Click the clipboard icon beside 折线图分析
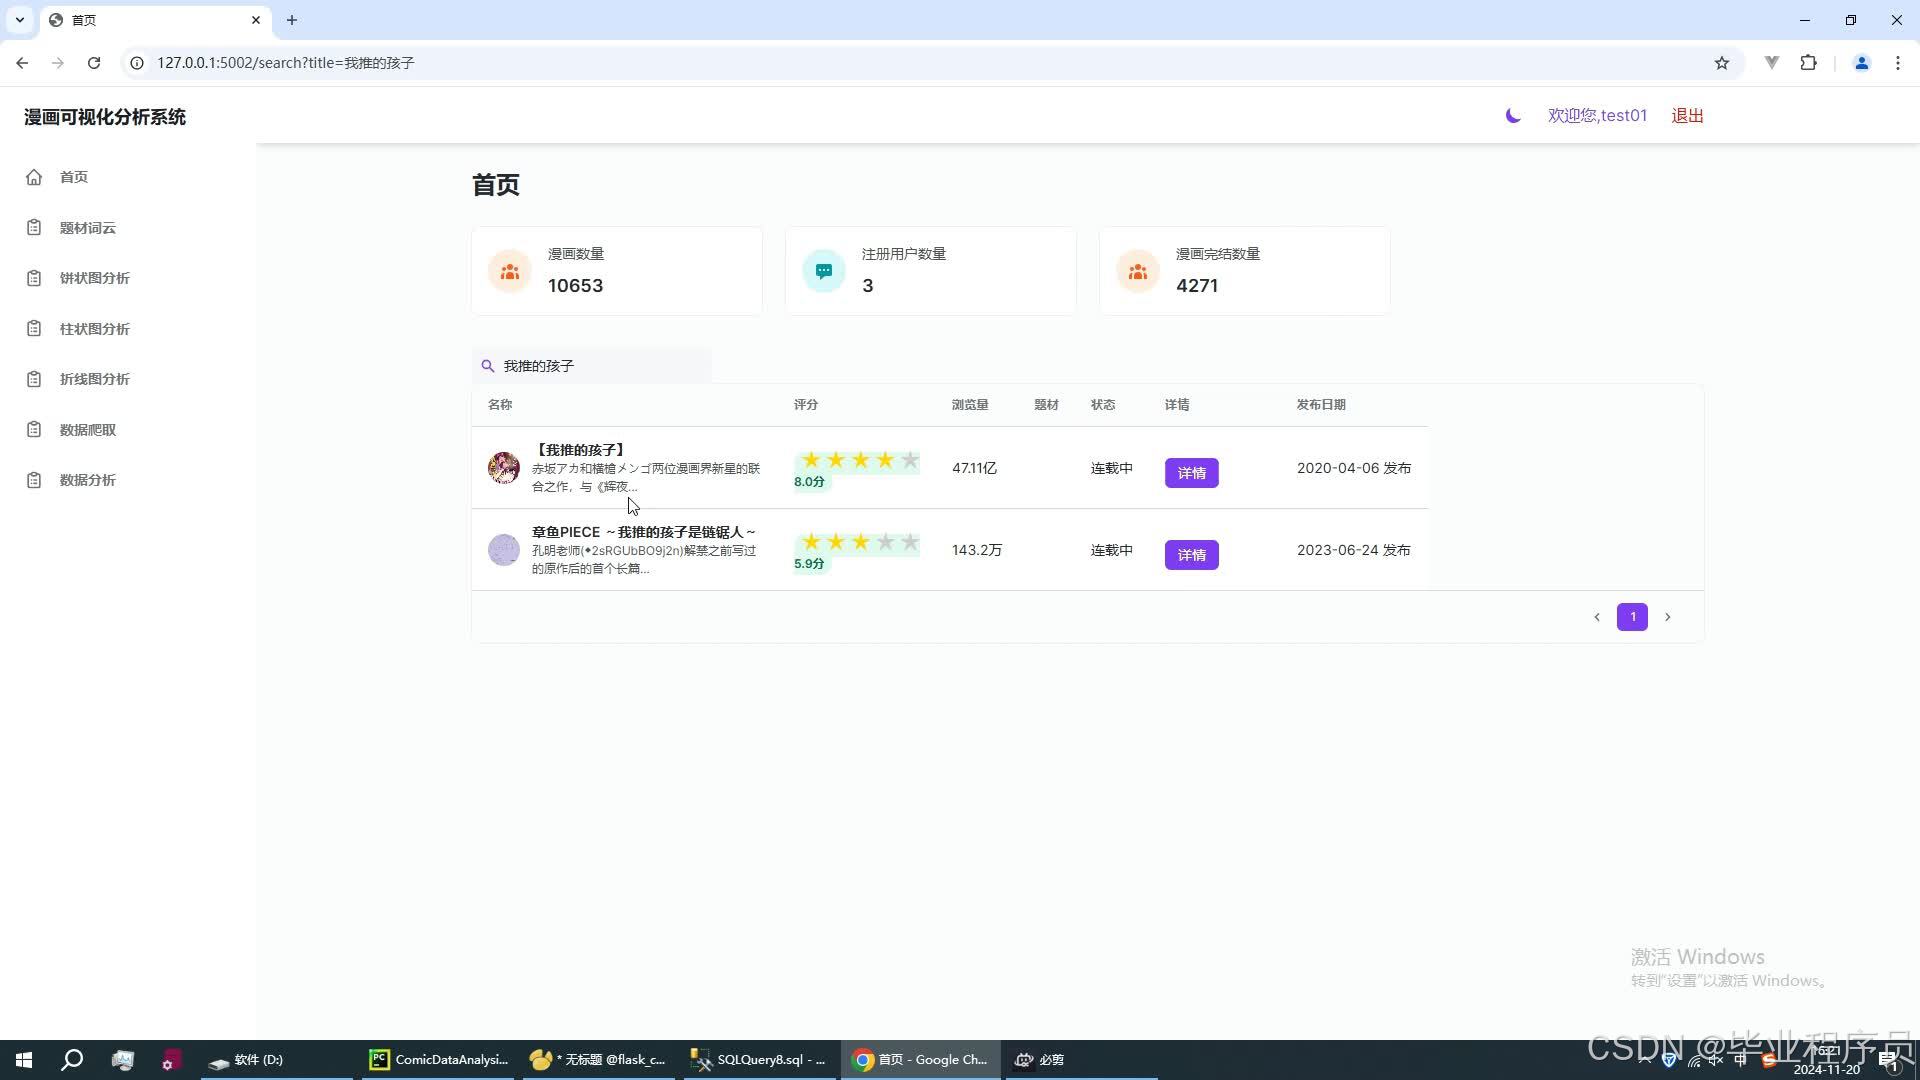1920x1080 pixels. pyautogui.click(x=34, y=379)
